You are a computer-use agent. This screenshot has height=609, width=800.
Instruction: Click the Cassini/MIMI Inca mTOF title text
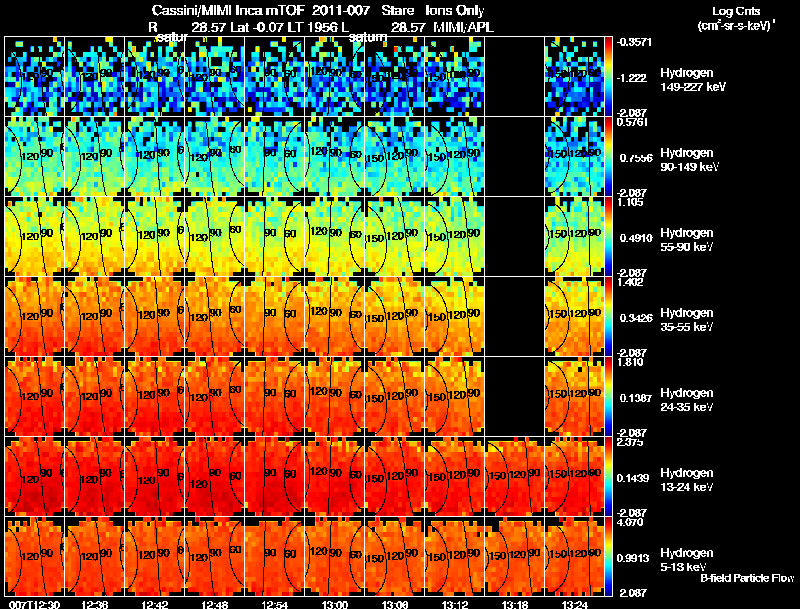[228, 10]
